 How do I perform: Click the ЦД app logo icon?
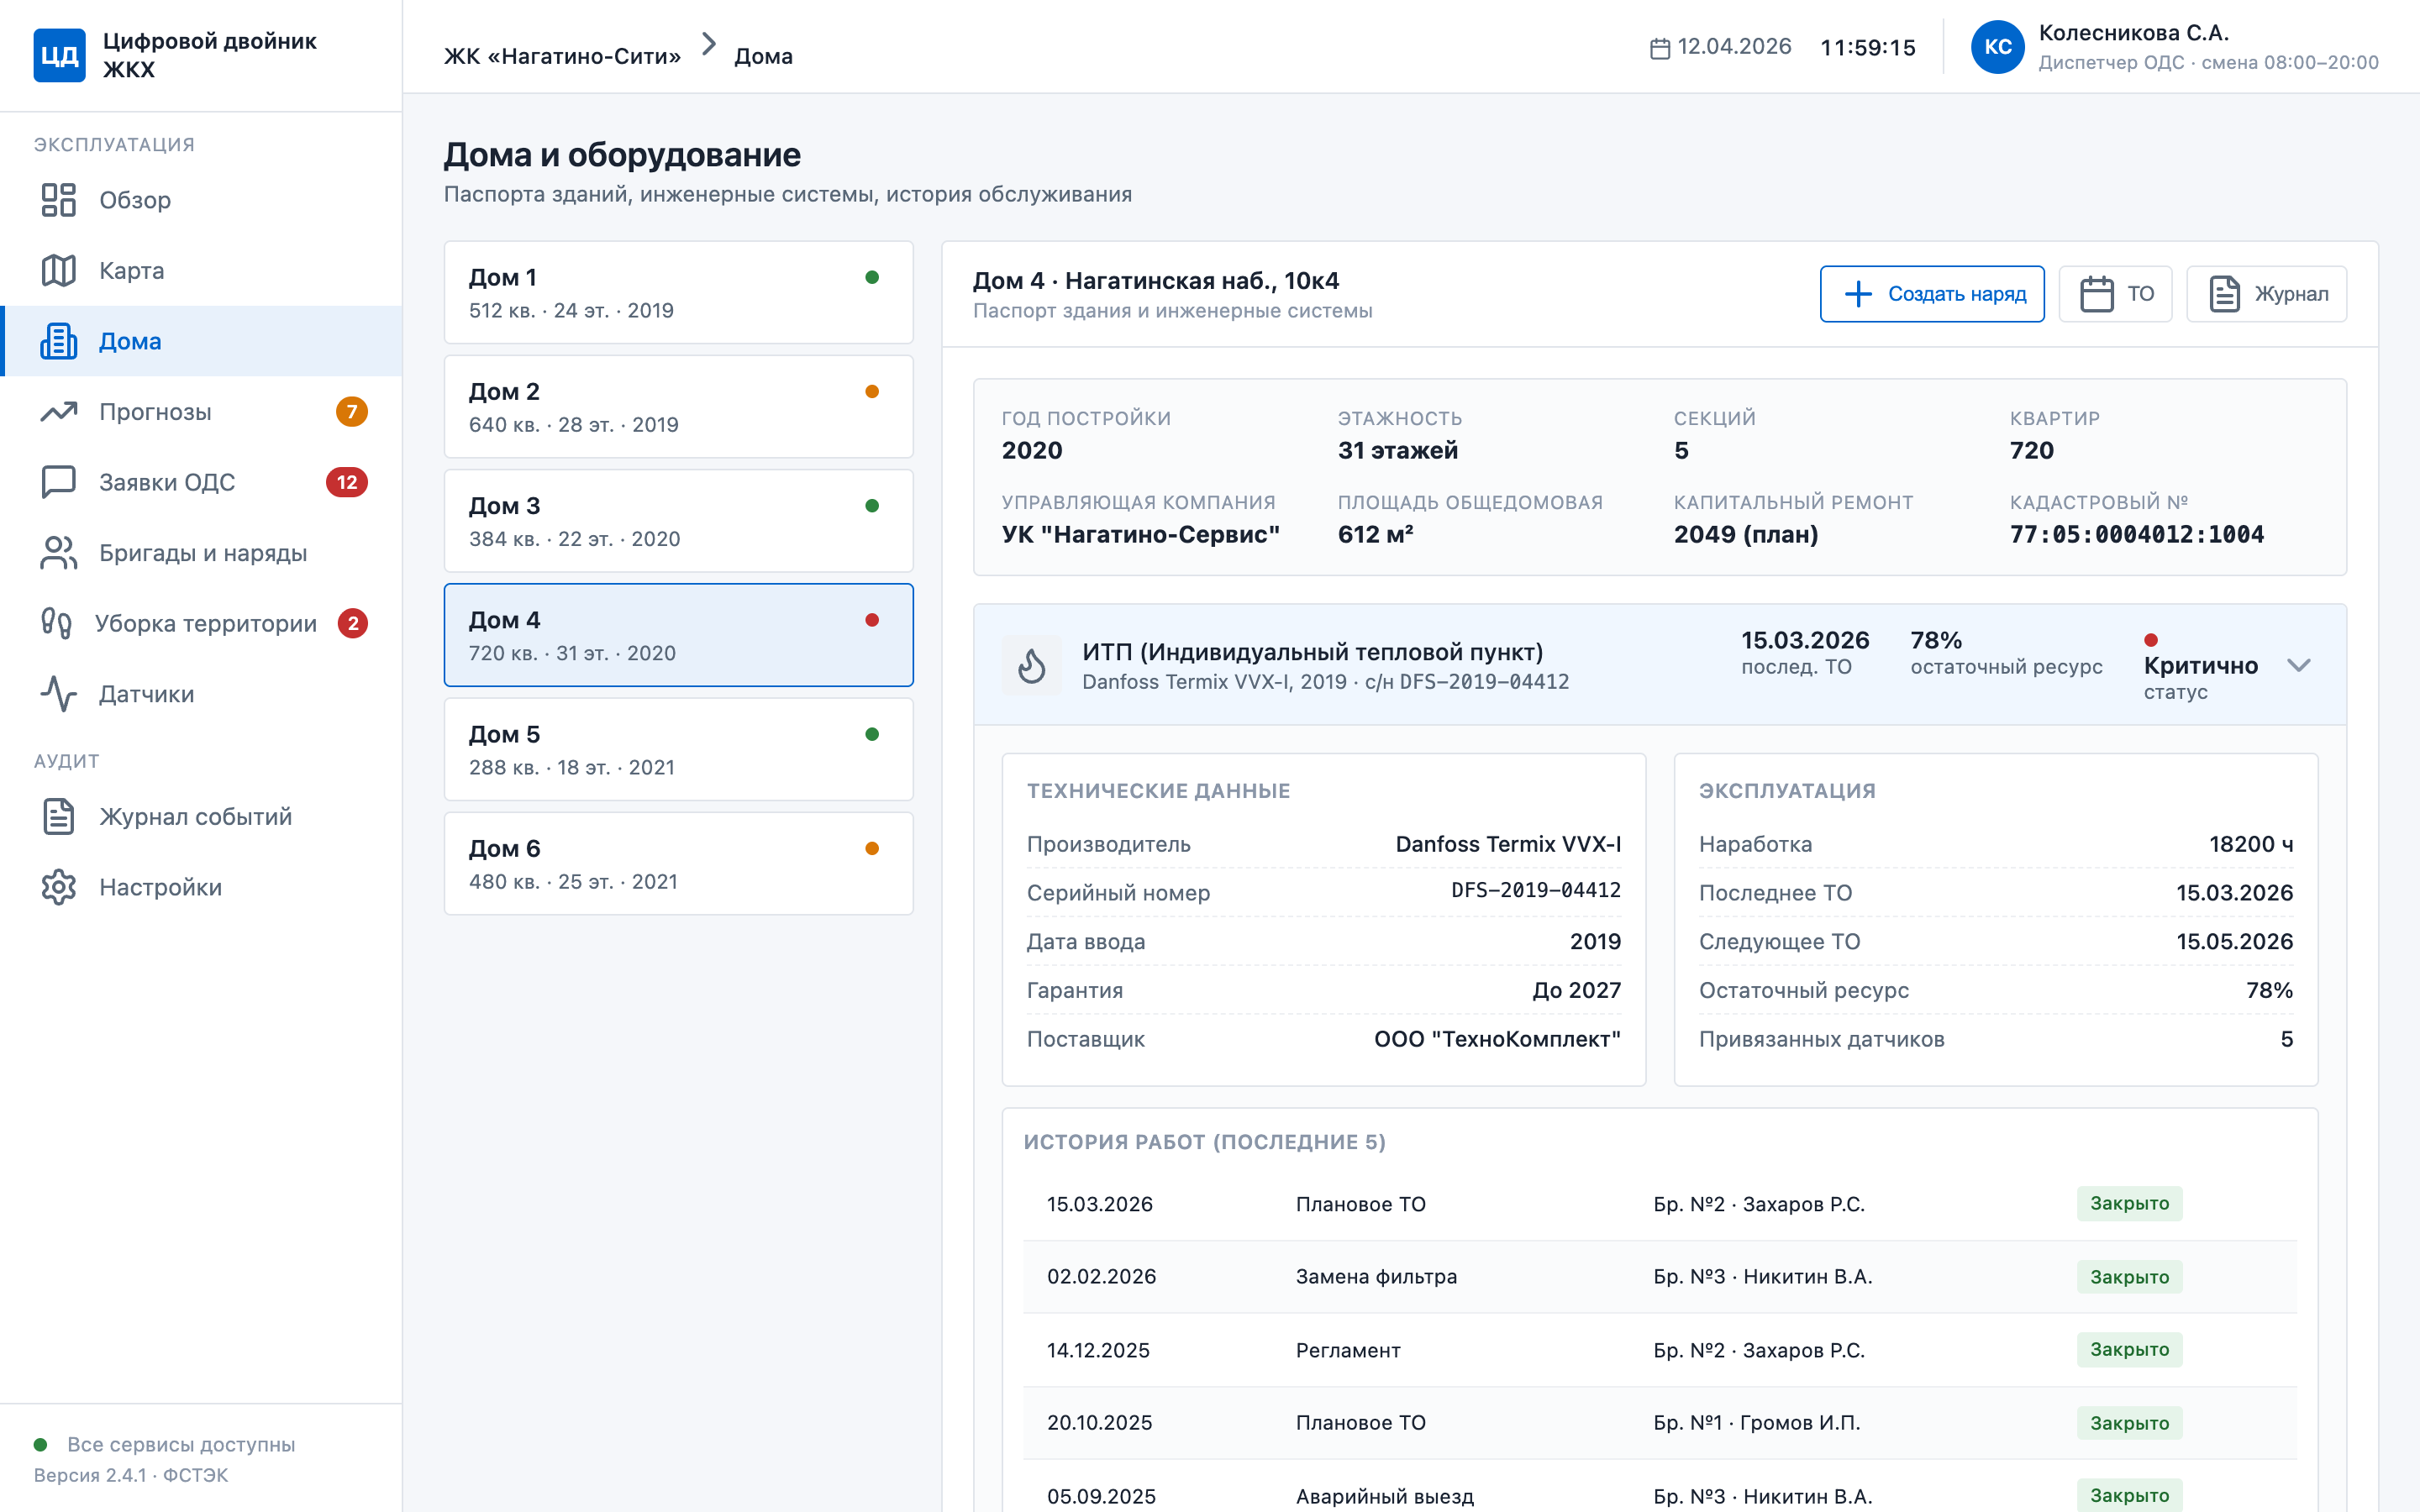click(x=59, y=55)
